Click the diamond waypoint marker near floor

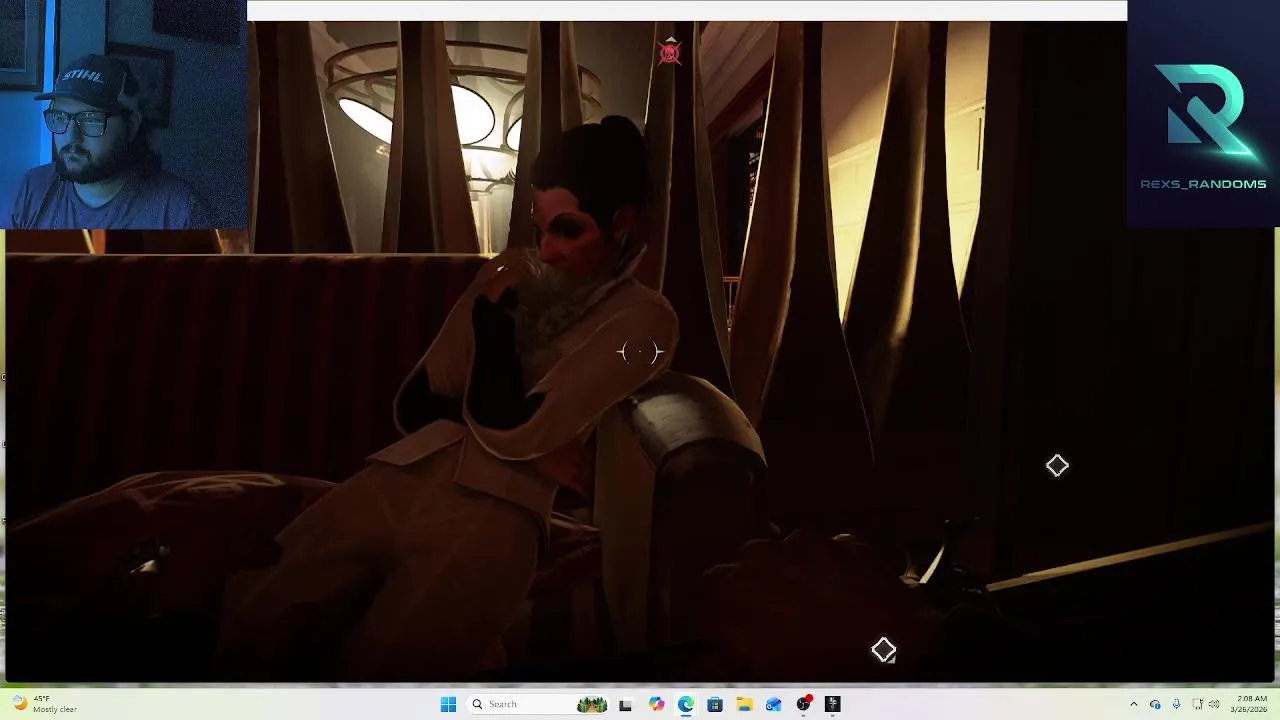click(x=883, y=651)
